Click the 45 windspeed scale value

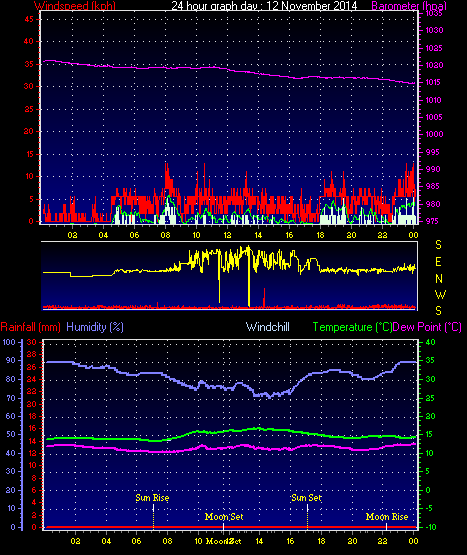pyautogui.click(x=29, y=19)
